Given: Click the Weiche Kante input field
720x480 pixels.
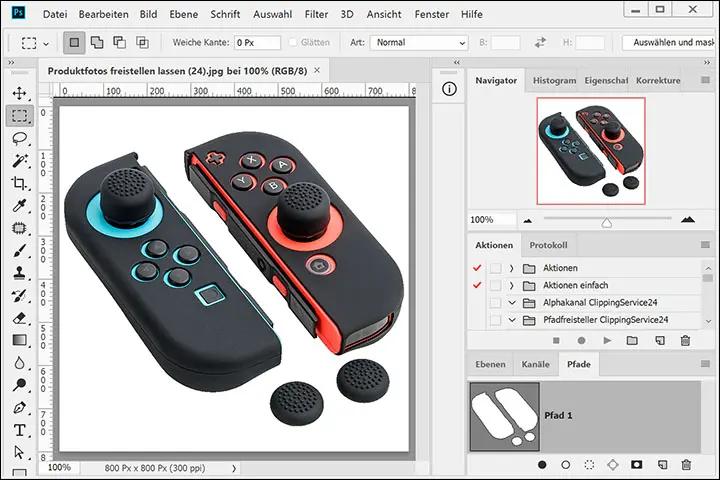Looking at the screenshot, I should [x=257, y=43].
